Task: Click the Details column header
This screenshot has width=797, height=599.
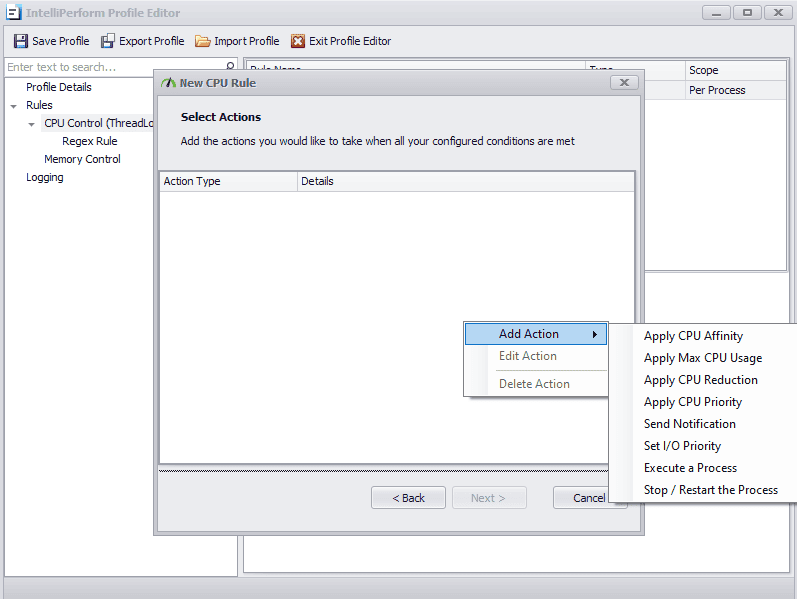Action: coord(466,182)
